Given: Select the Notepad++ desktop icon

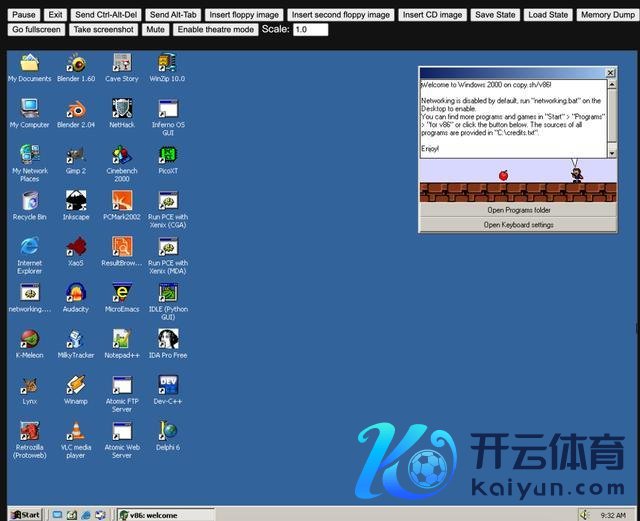Looking at the screenshot, I should 122,339.
